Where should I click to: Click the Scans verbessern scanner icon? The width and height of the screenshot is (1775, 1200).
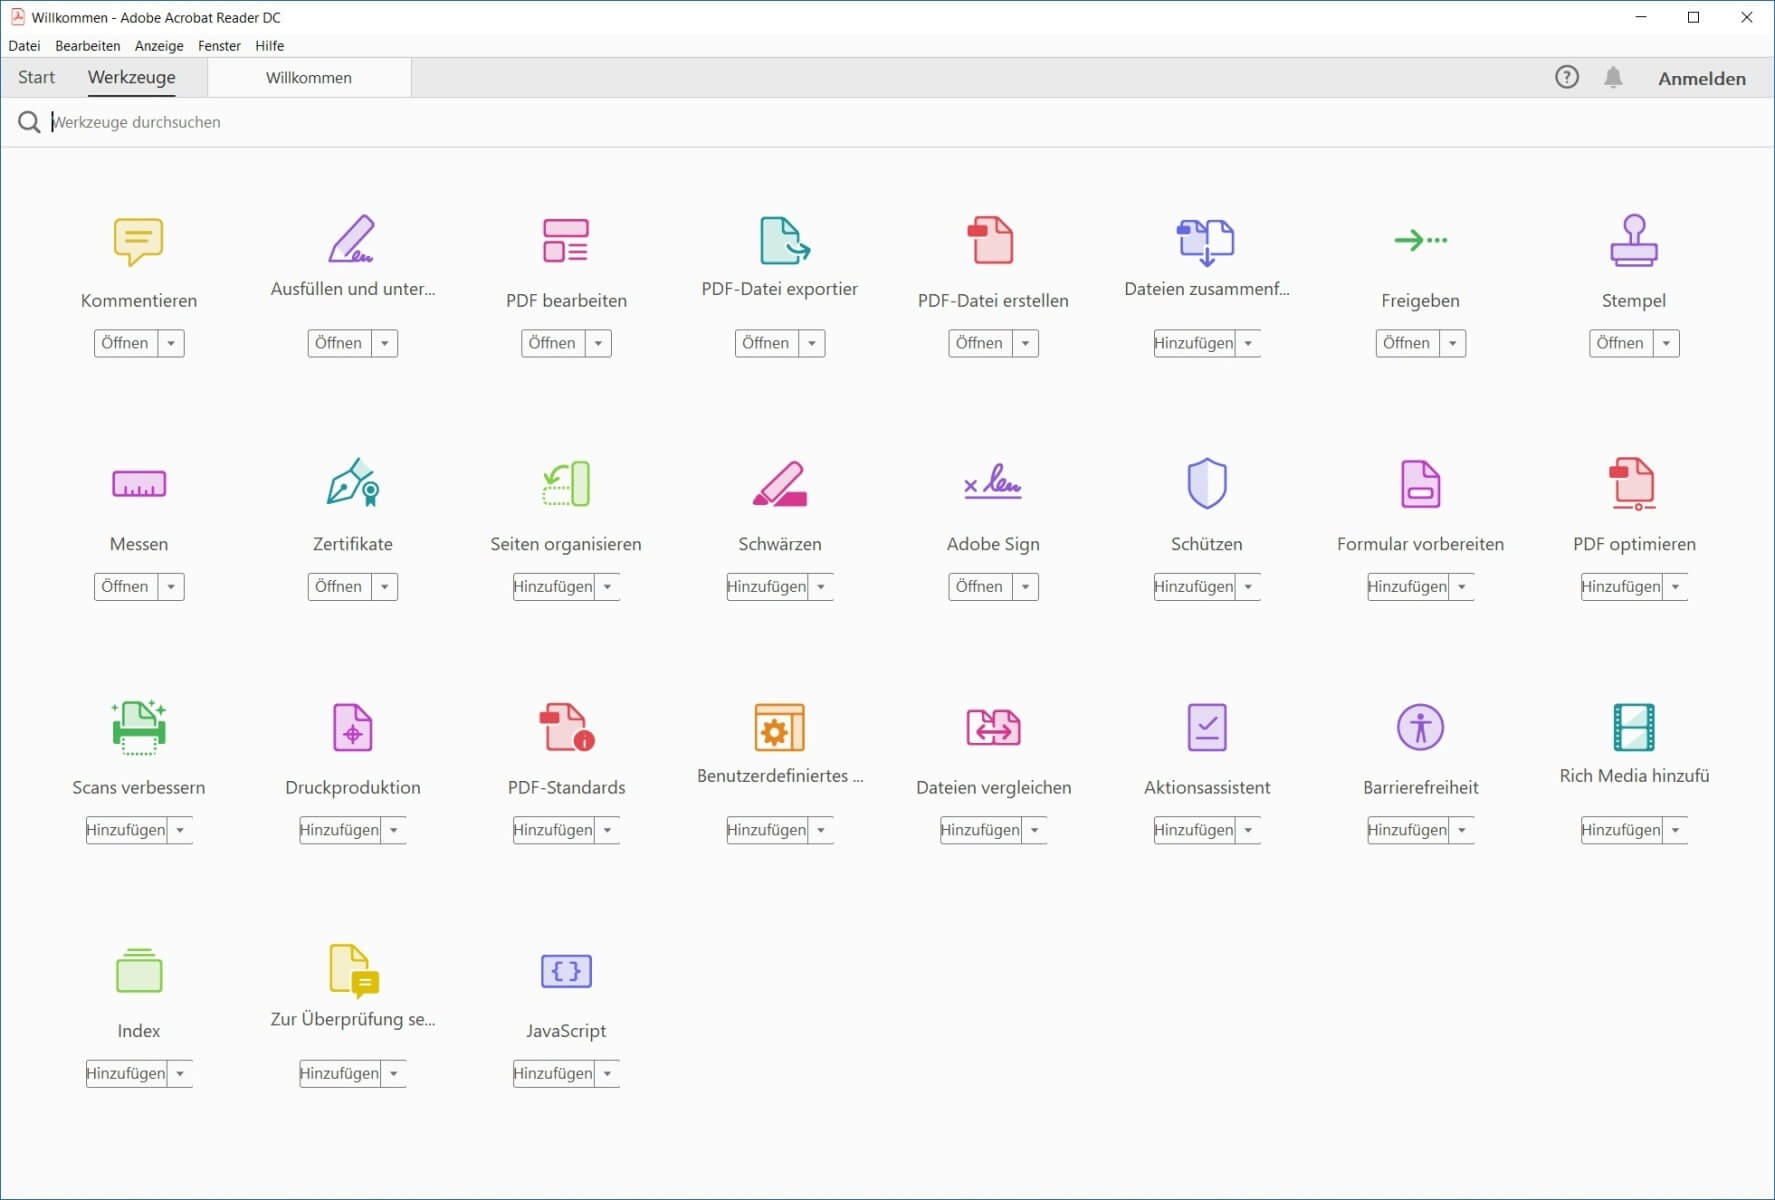point(138,727)
